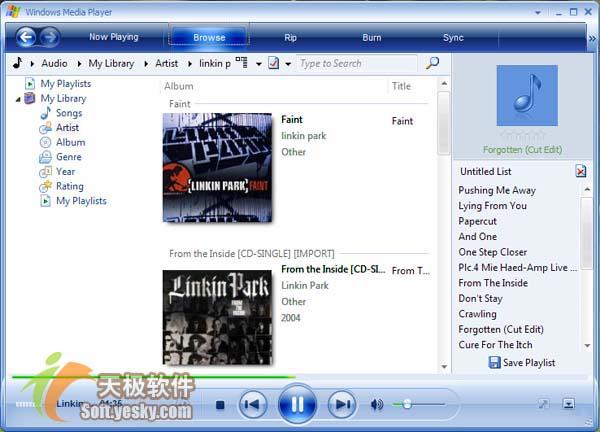This screenshot has height=432, width=600.
Task: Open the view options layout icon
Action: [x=241, y=62]
